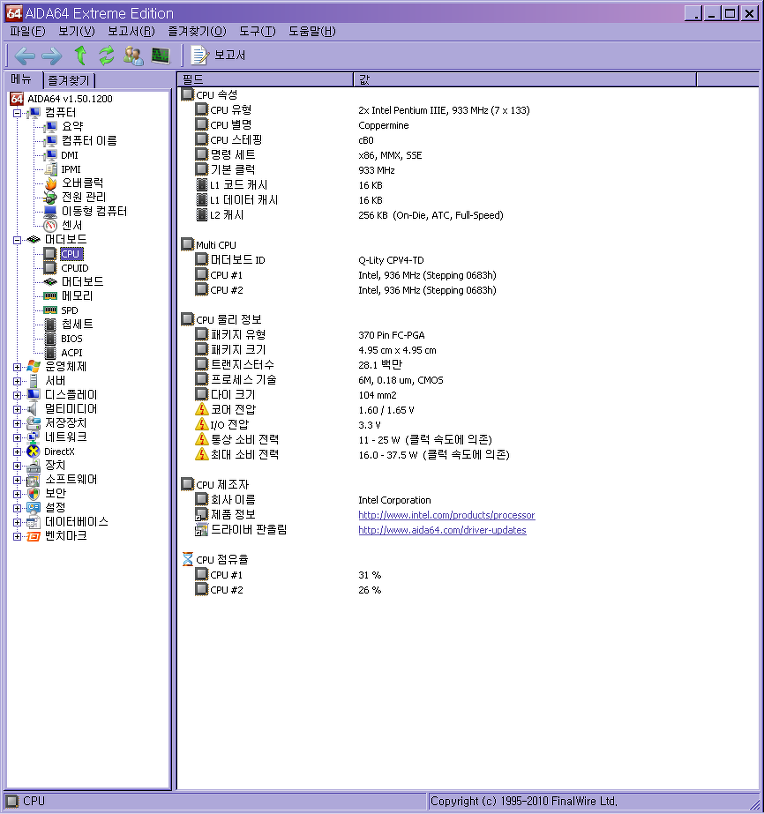Viewport: 764px width, 814px height.
Task: Select the 센서 sensor gauge icon
Action: (50, 225)
